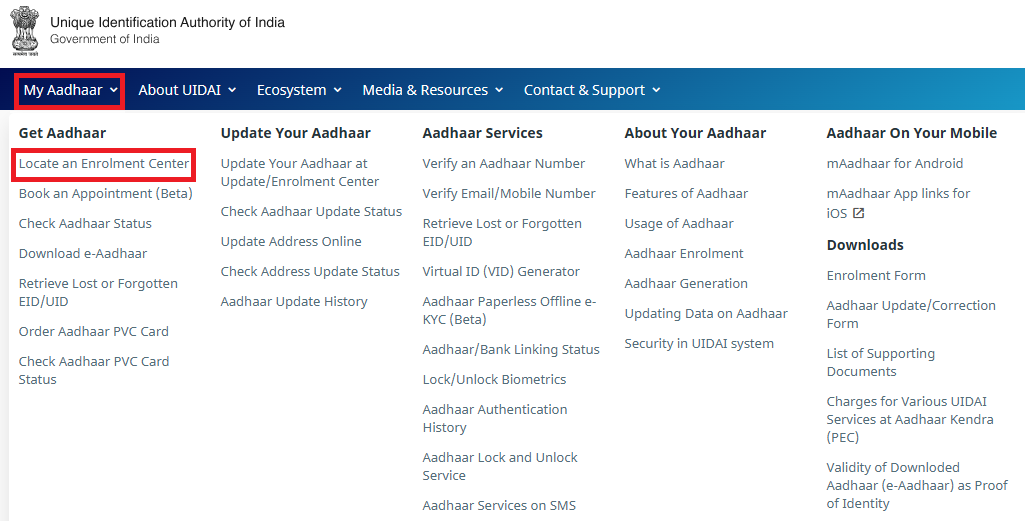The image size is (1025, 521).
Task: Open Validity of Downloded Aadhaar link
Action: (917, 486)
